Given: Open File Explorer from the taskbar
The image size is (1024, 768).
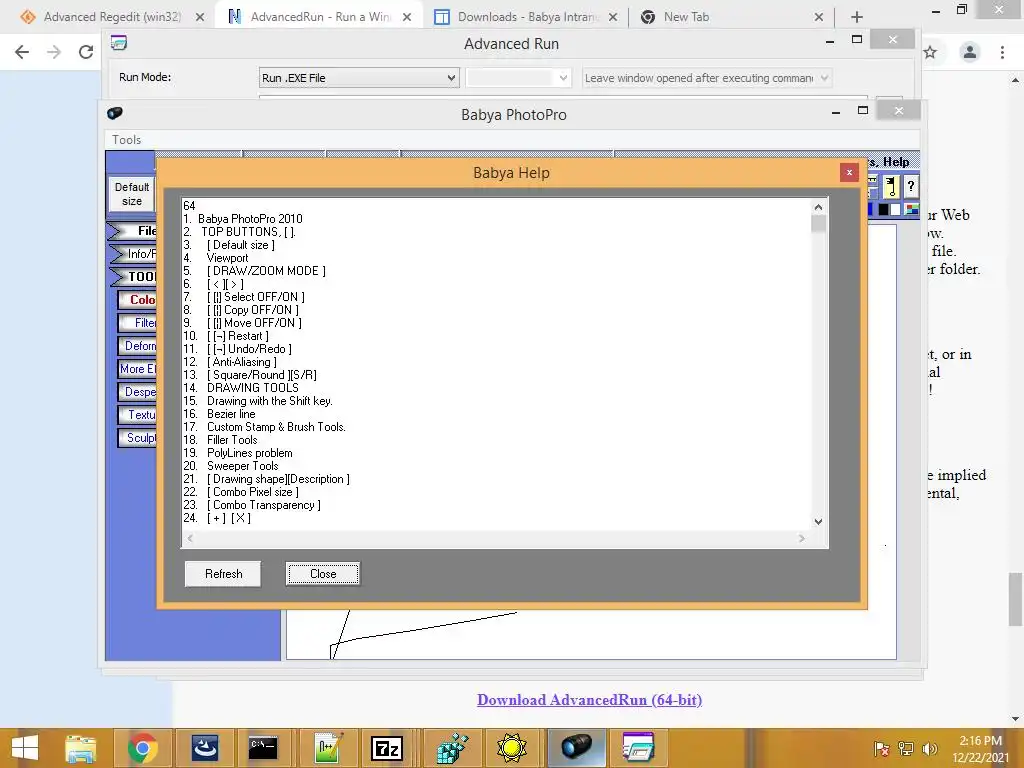Looking at the screenshot, I should [80, 748].
